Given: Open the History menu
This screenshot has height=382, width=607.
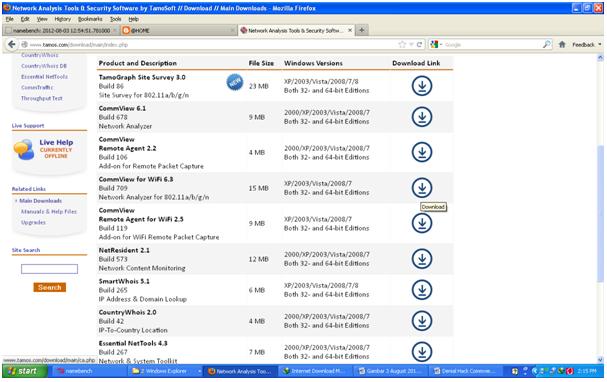Looking at the screenshot, I should (x=63, y=19).
